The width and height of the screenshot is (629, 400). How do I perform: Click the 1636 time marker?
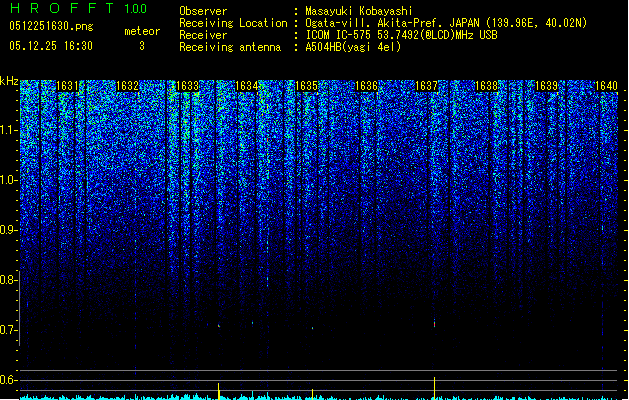coord(366,86)
